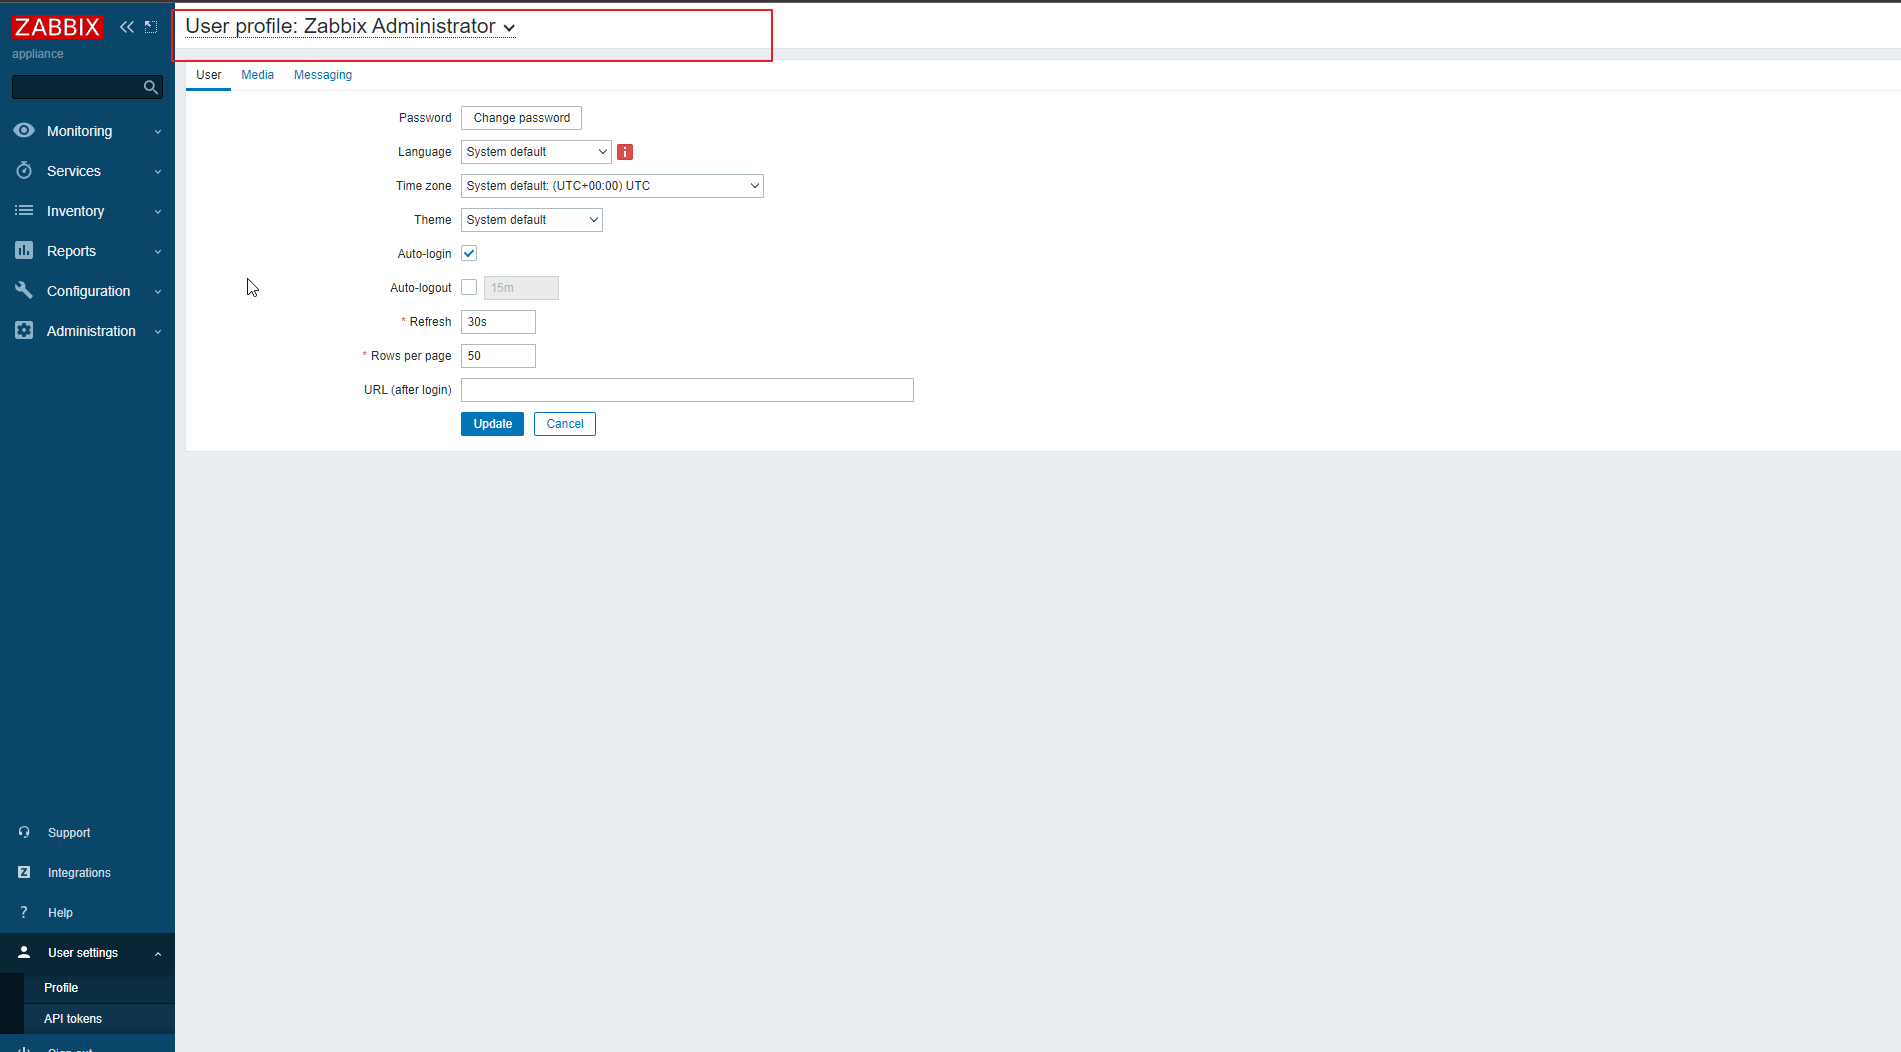Click the Monitoring eye icon
The width and height of the screenshot is (1901, 1052).
click(24, 130)
